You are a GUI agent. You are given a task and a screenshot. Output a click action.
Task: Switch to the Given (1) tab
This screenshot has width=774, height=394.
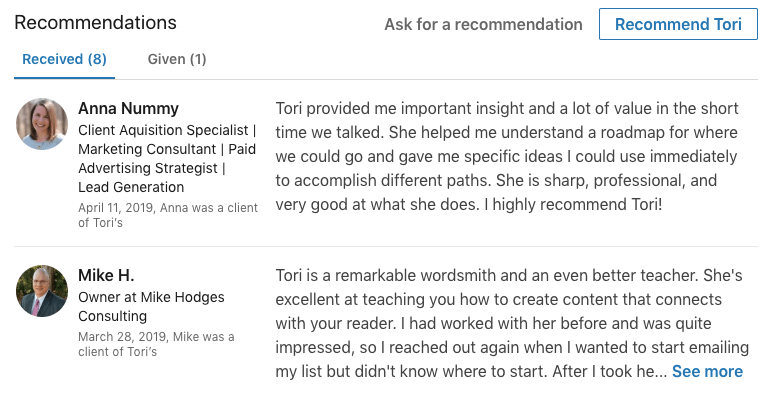tap(177, 59)
